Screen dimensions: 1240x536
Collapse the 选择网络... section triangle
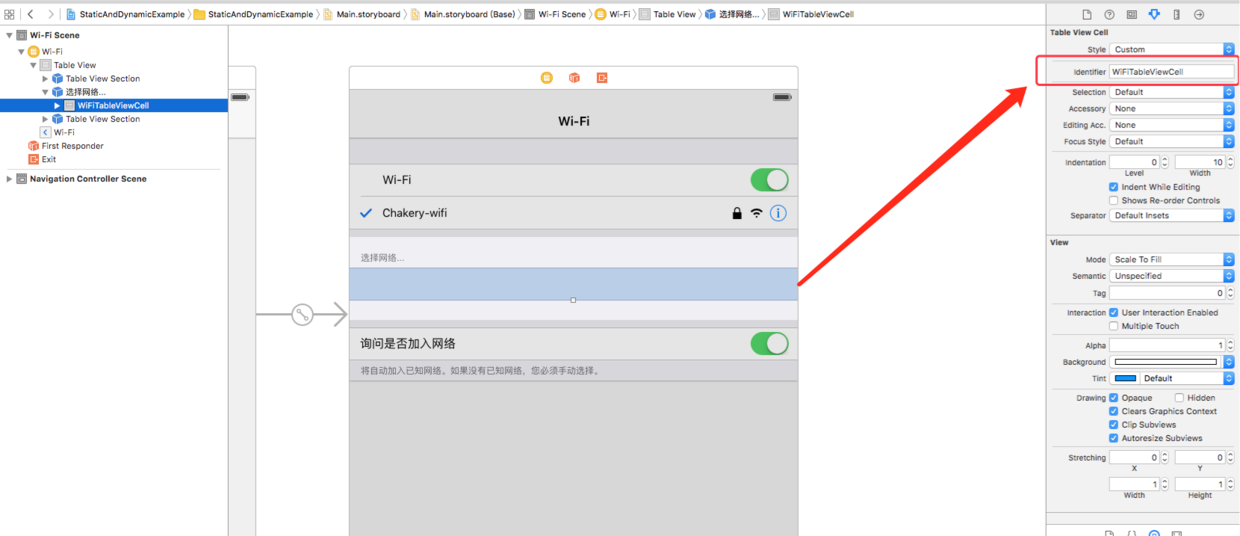[x=45, y=92]
